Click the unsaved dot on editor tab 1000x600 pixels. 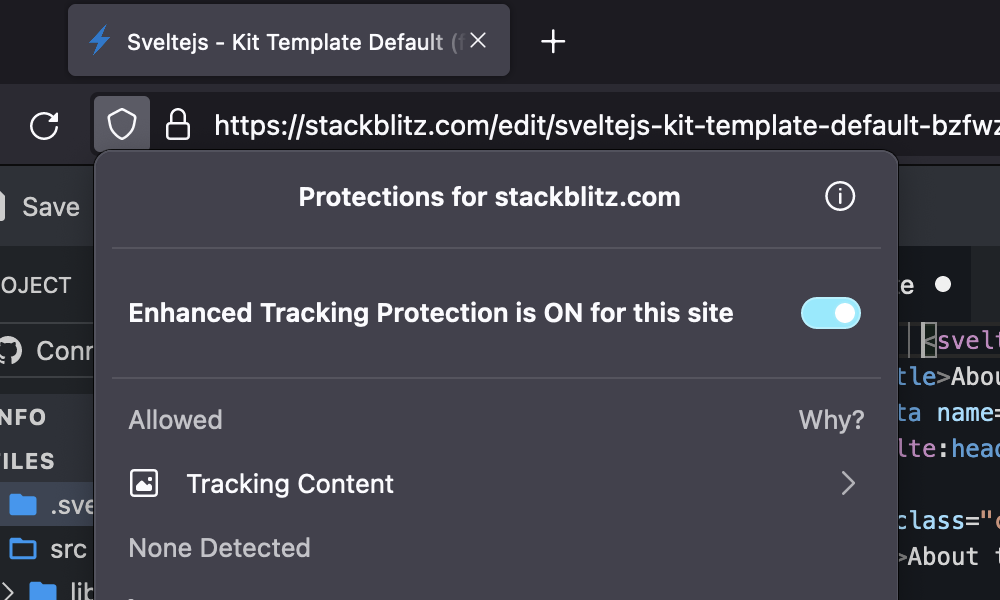(943, 284)
